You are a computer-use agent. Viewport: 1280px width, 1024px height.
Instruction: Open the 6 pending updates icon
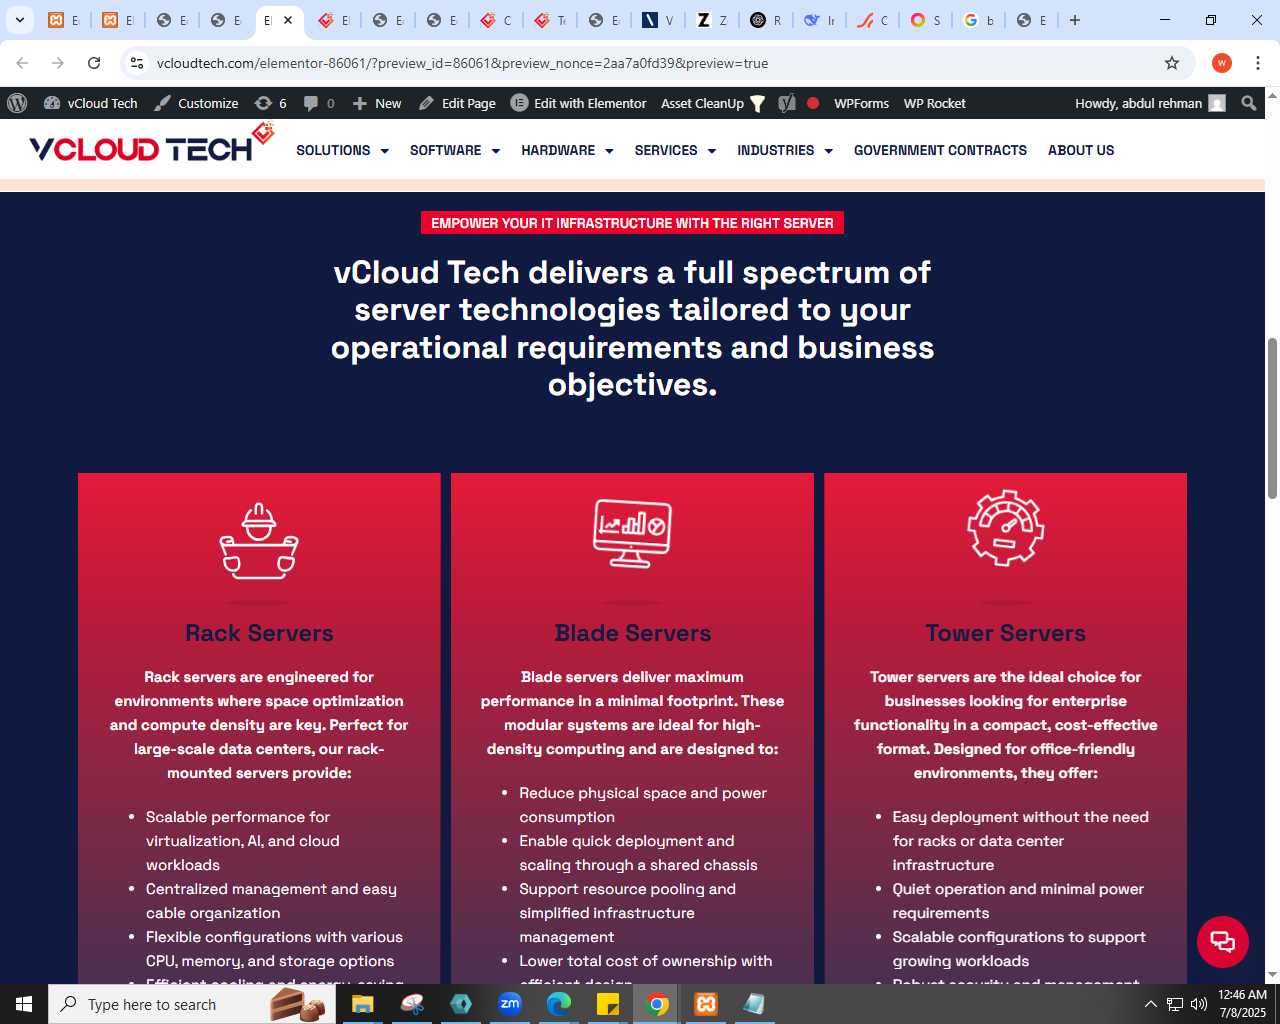coord(271,103)
